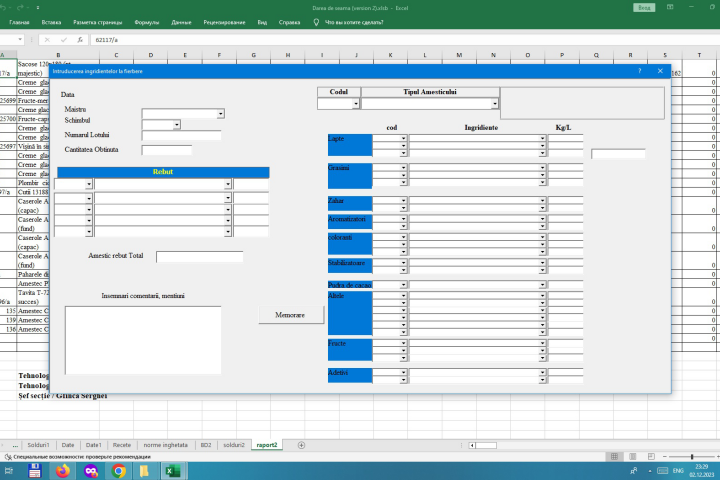Open the Данные ribbon tab
This screenshot has height=480, width=720.
181,22
